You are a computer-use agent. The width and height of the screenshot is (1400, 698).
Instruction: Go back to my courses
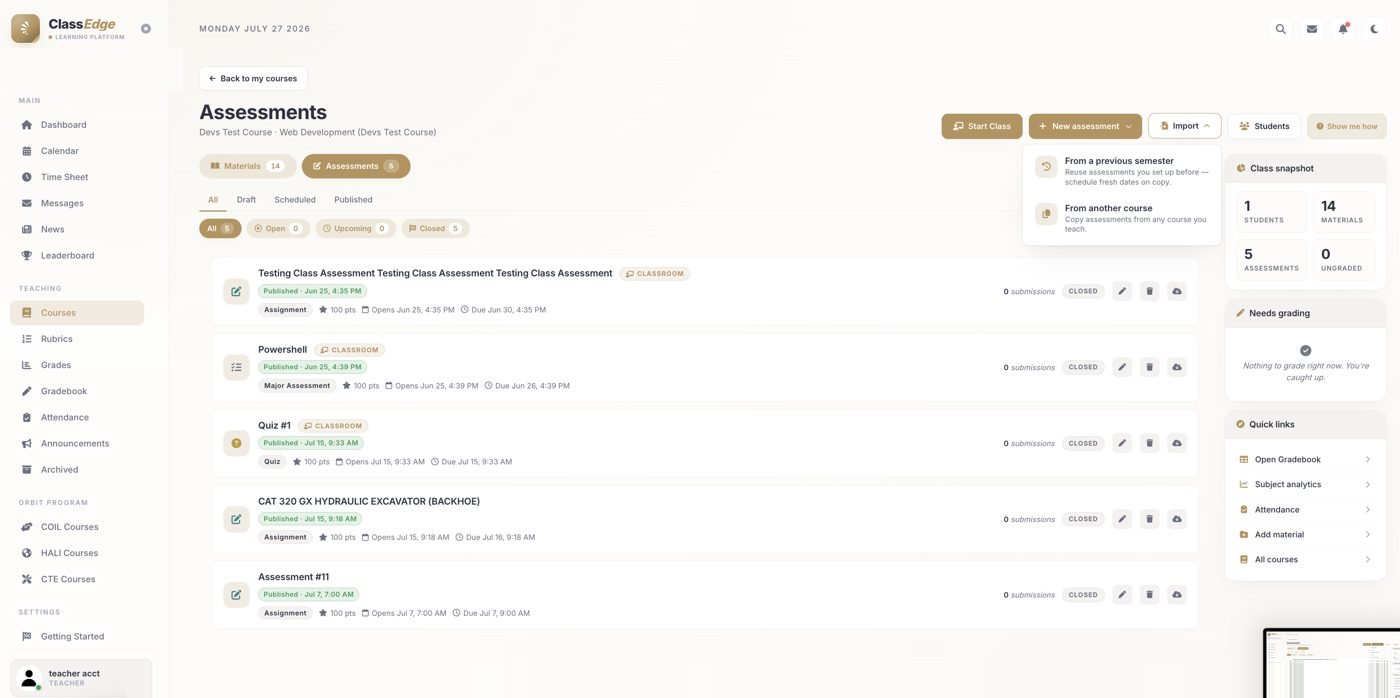253,78
